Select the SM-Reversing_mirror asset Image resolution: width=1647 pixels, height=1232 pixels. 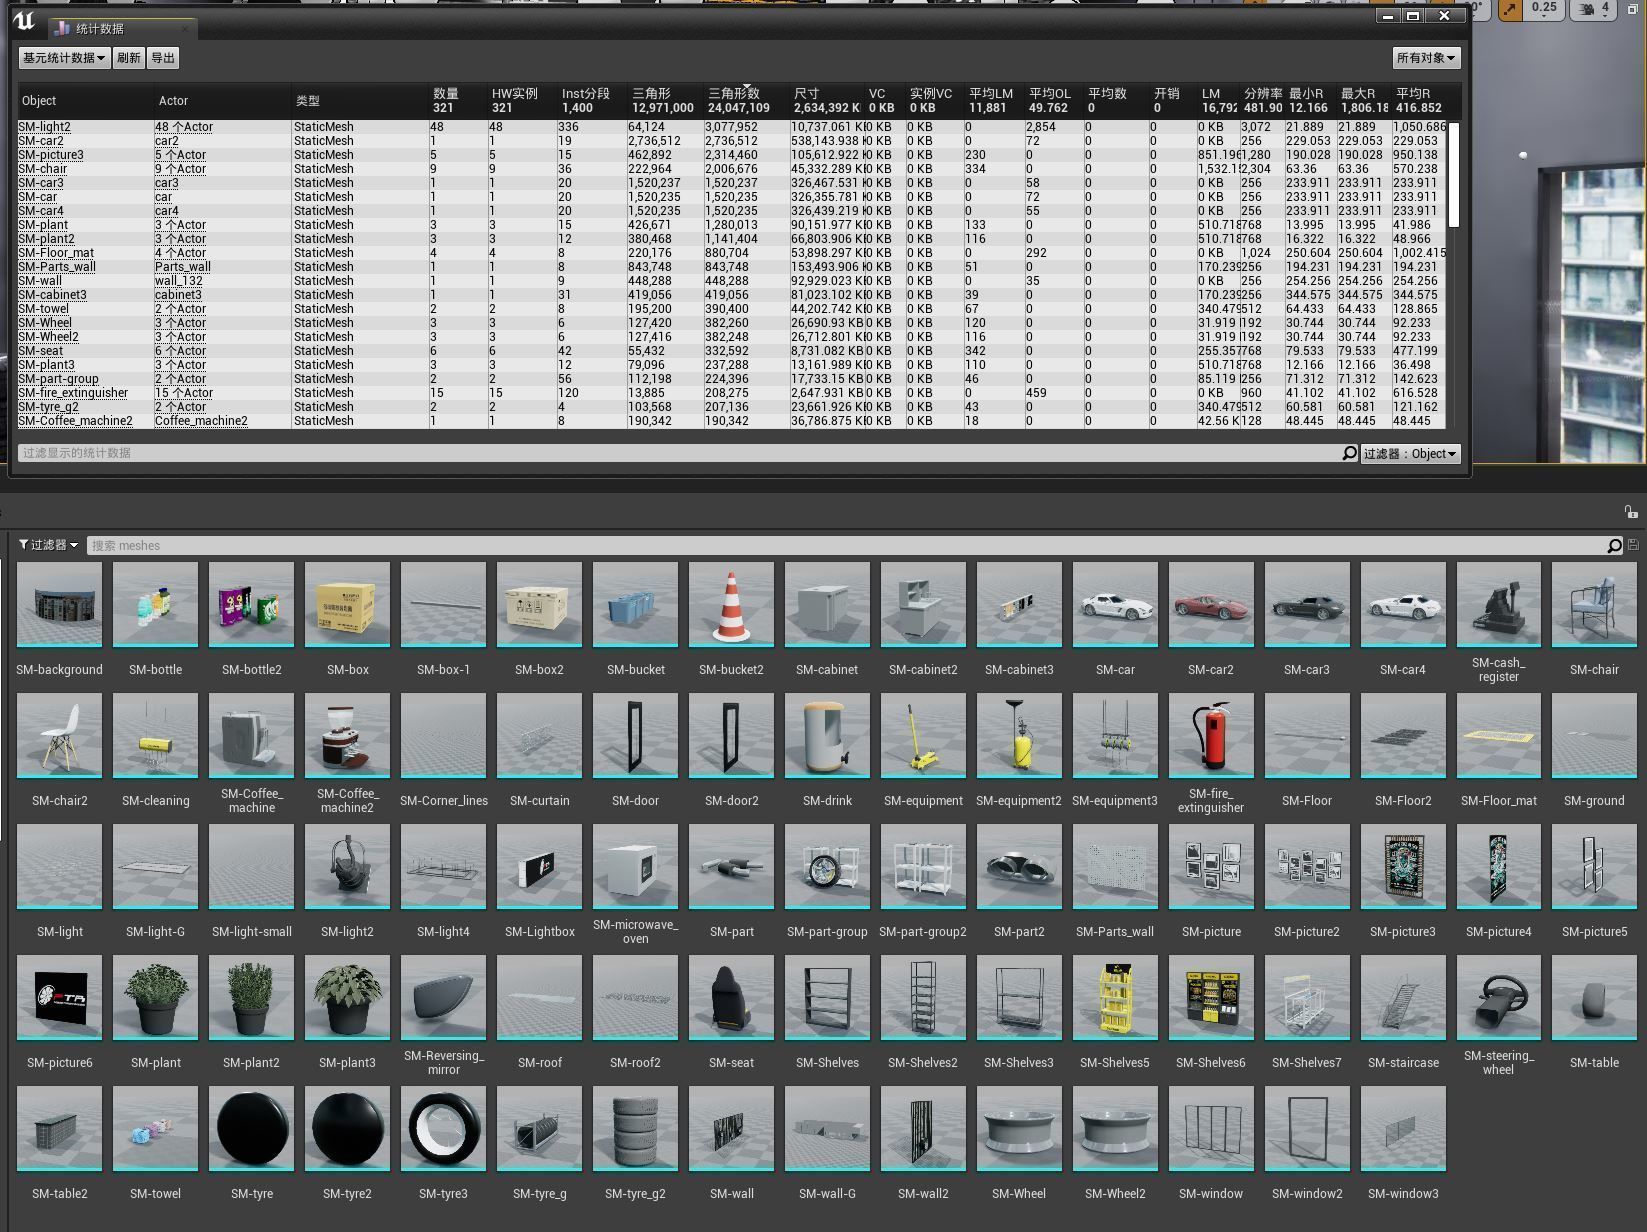(x=444, y=997)
